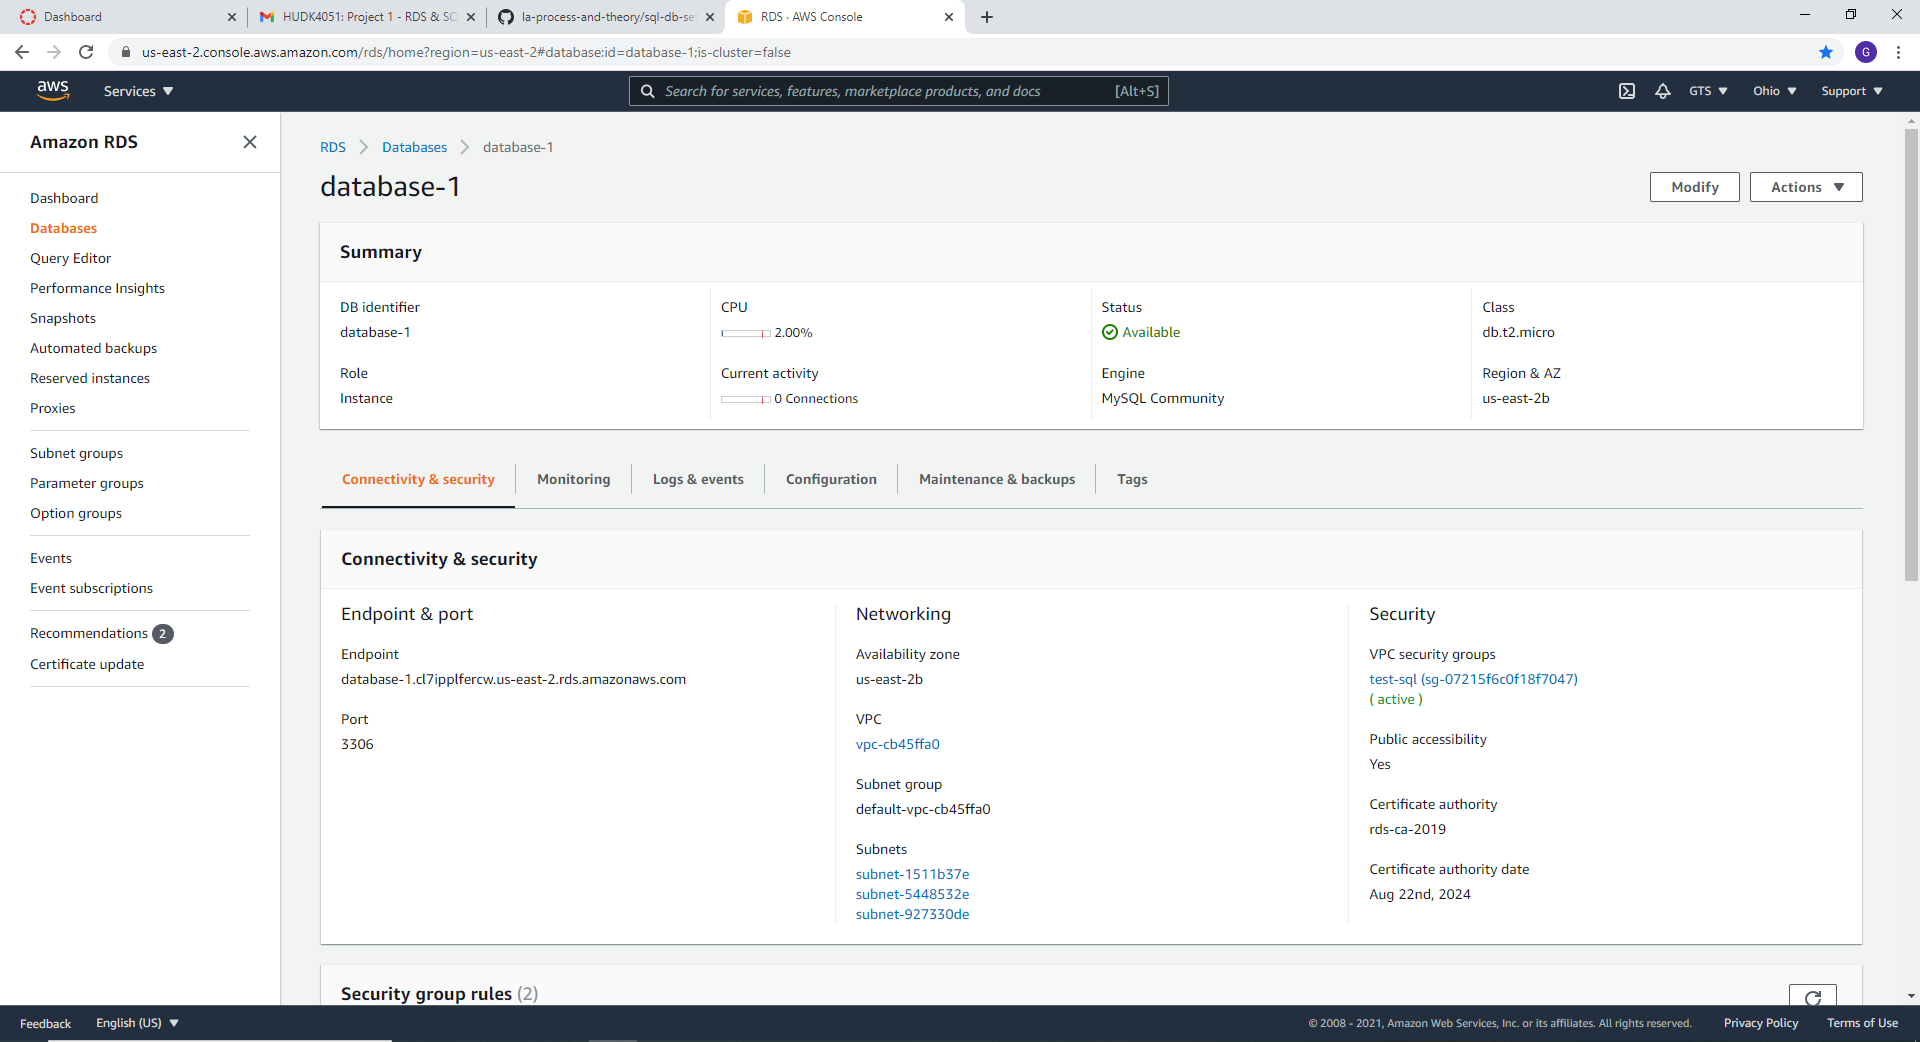Open Query Editor in sidebar
Image resolution: width=1920 pixels, height=1042 pixels.
pos(70,258)
